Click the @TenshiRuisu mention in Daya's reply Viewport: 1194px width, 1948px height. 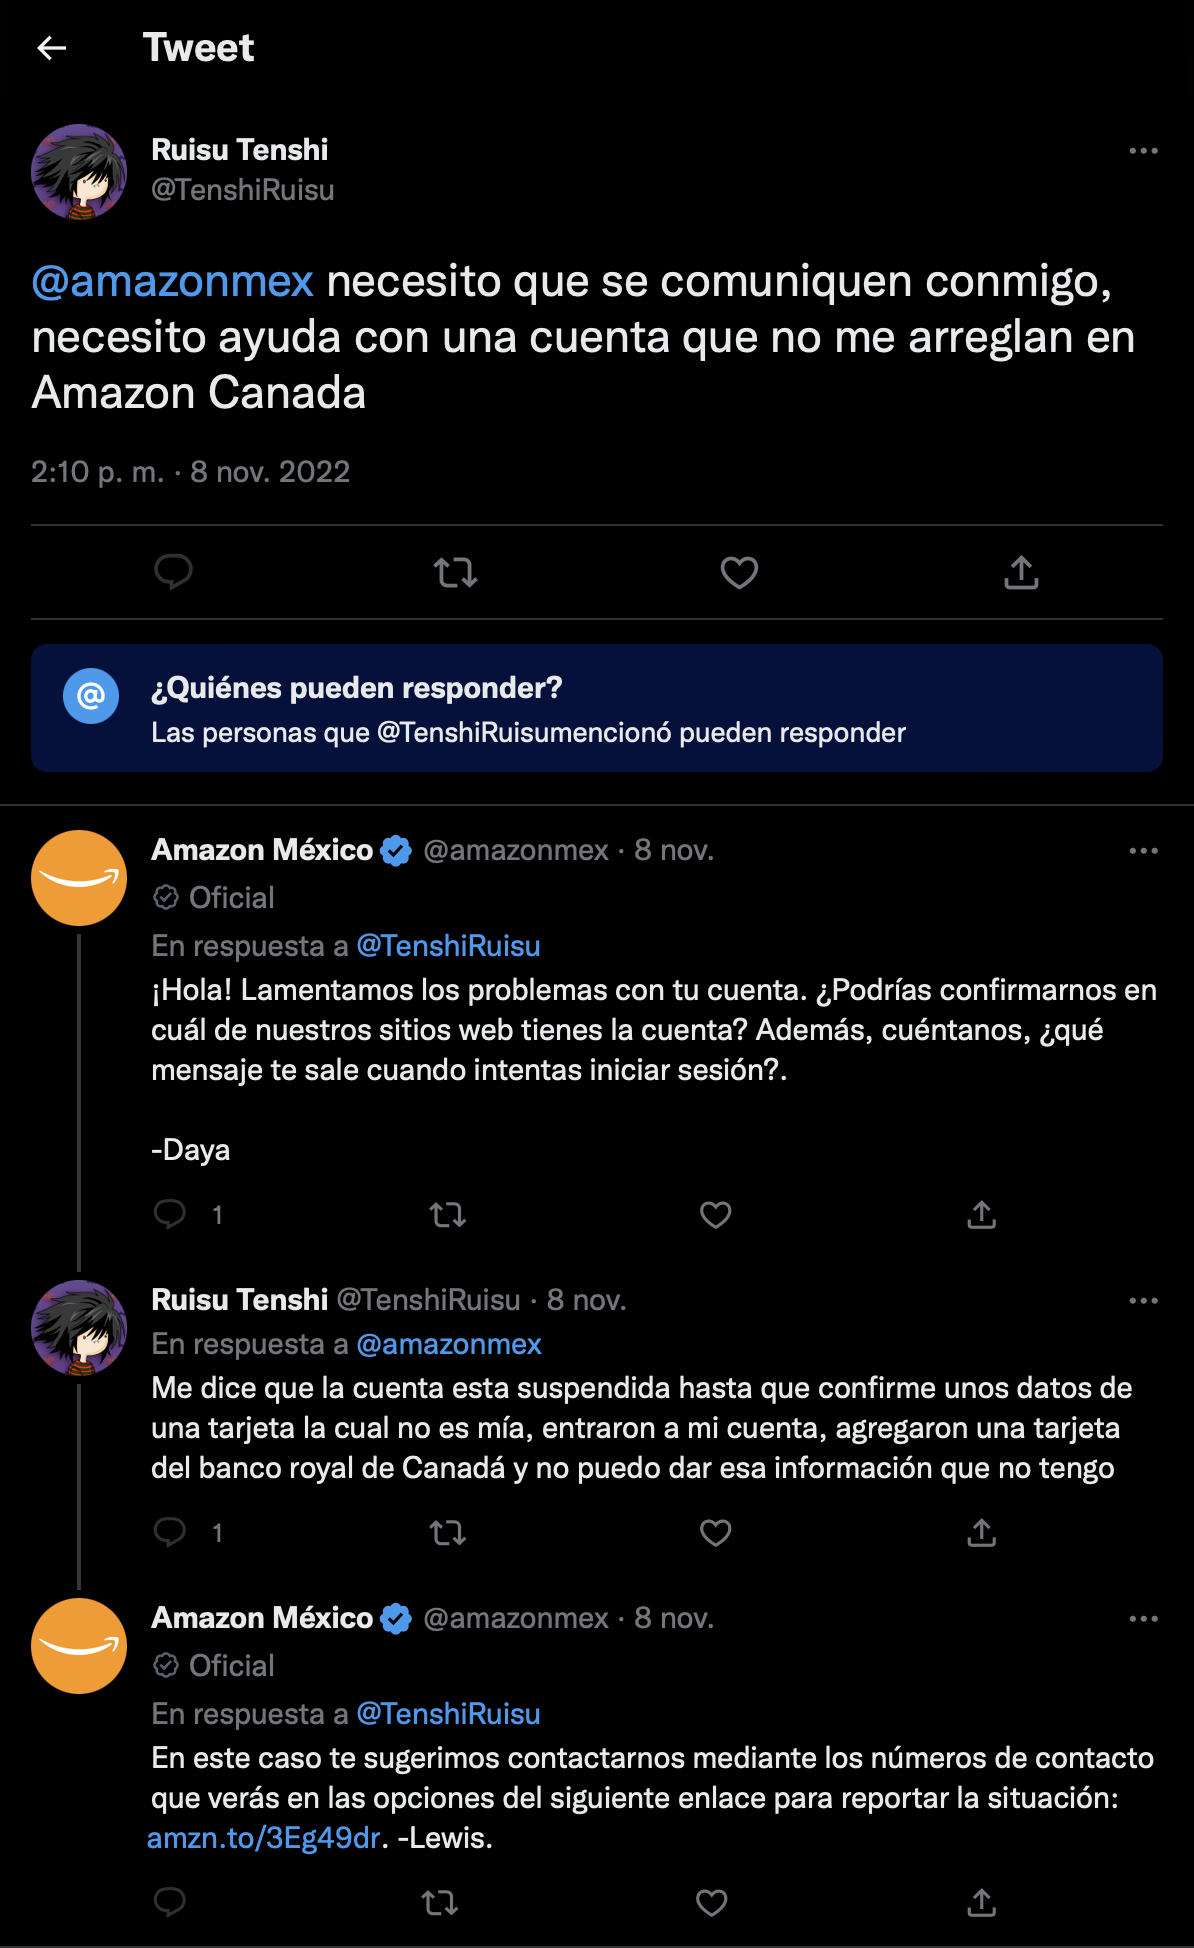[x=449, y=944]
